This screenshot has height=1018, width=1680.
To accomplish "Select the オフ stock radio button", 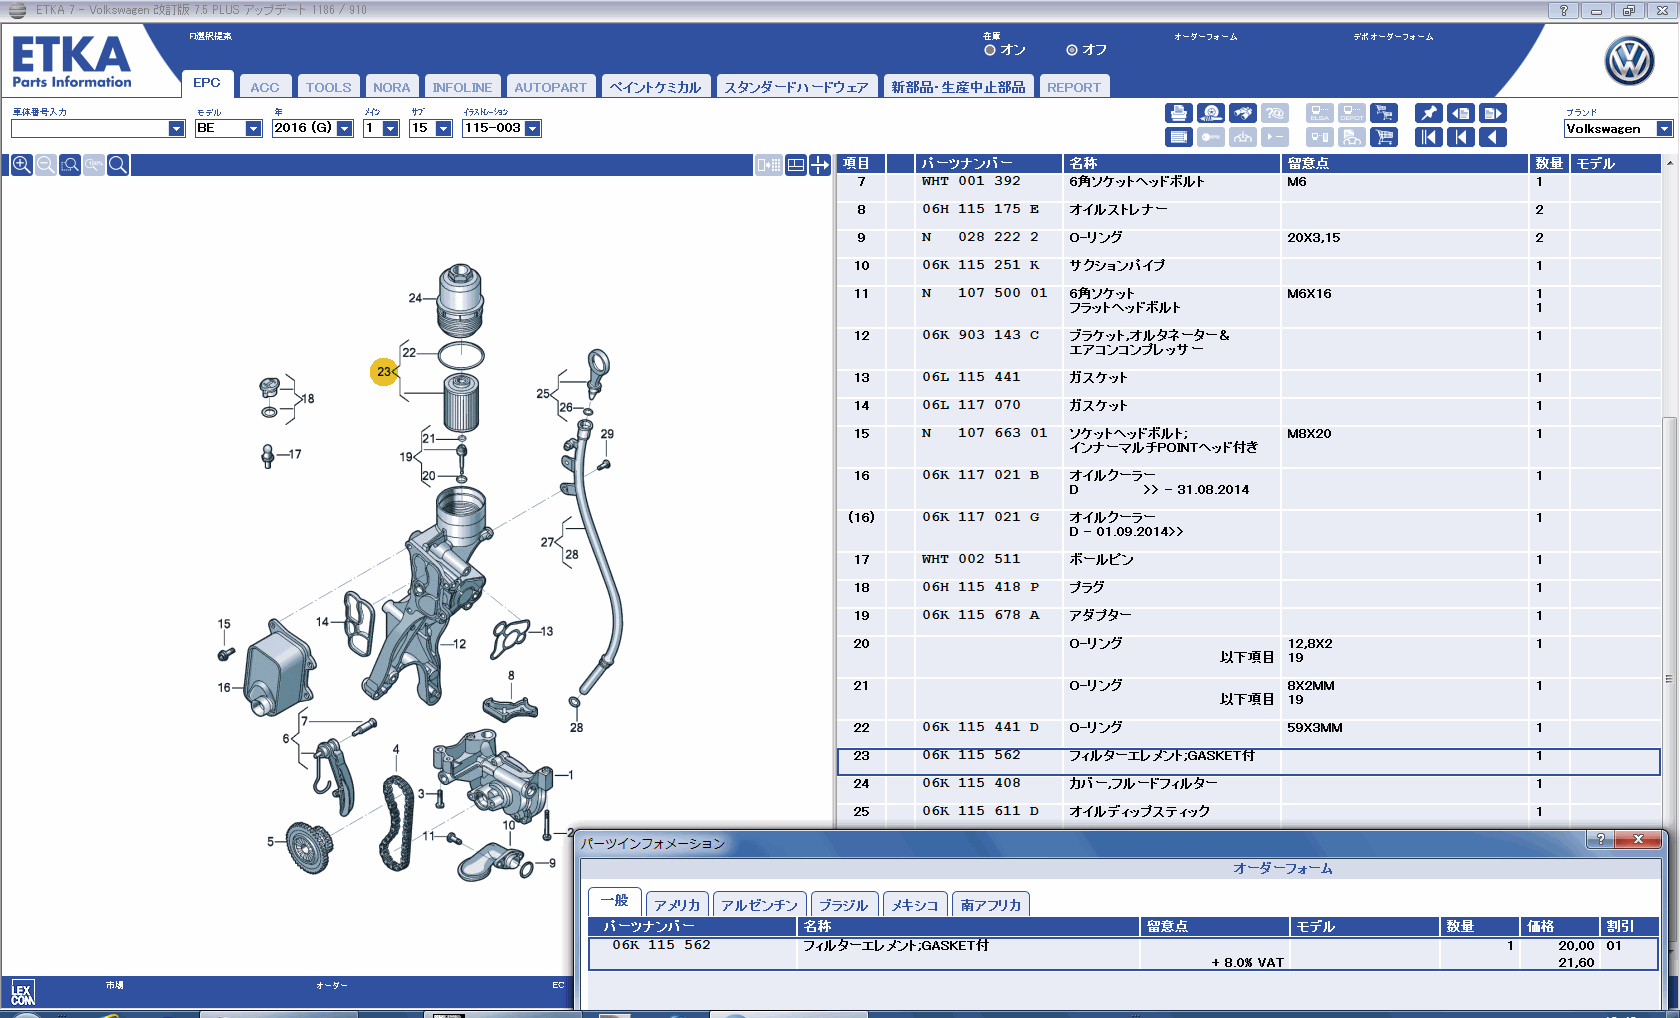I will point(1072,50).
